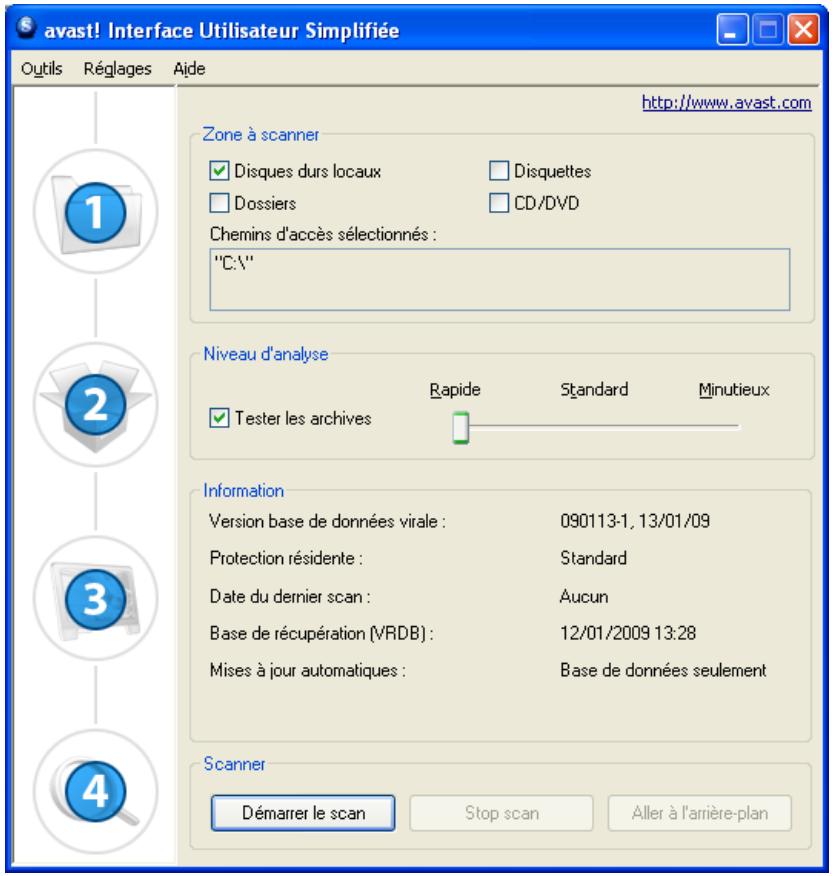Image resolution: width=832 pixels, height=876 pixels.
Task: Click Démarrer le scan button
Action: click(303, 813)
